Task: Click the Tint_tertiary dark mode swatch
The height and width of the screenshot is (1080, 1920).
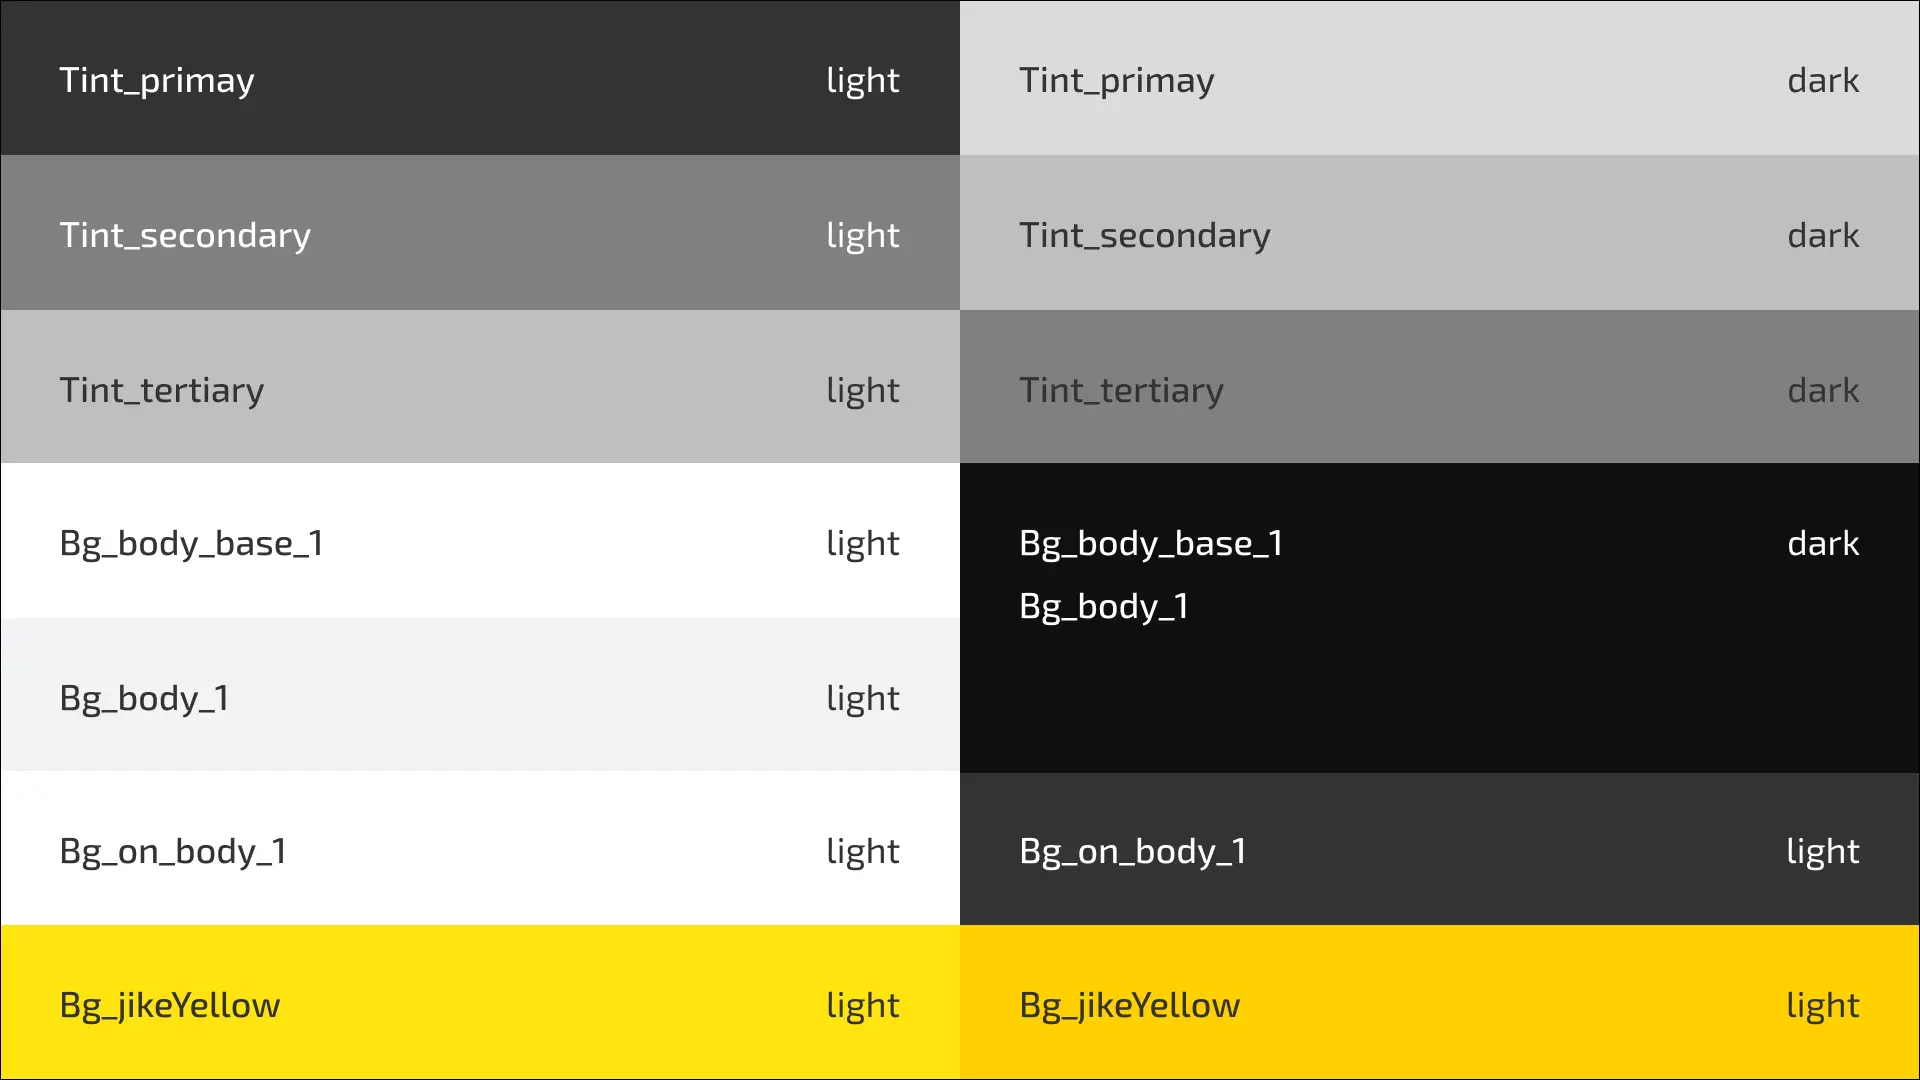Action: (x=1440, y=387)
